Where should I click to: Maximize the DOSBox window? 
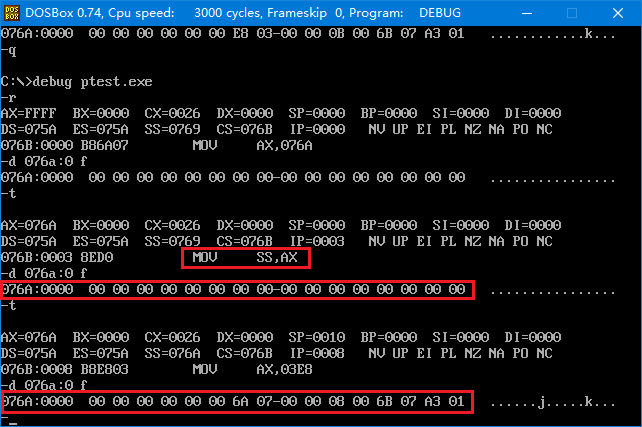[572, 13]
